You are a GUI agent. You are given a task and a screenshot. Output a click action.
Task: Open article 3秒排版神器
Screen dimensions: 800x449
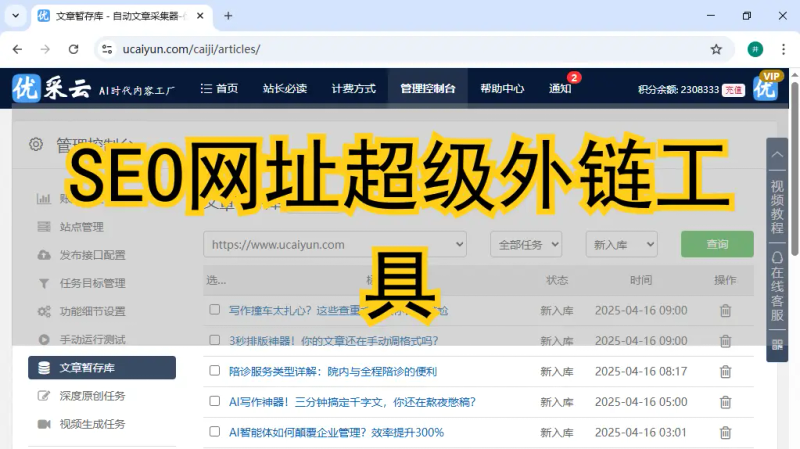[333, 341]
